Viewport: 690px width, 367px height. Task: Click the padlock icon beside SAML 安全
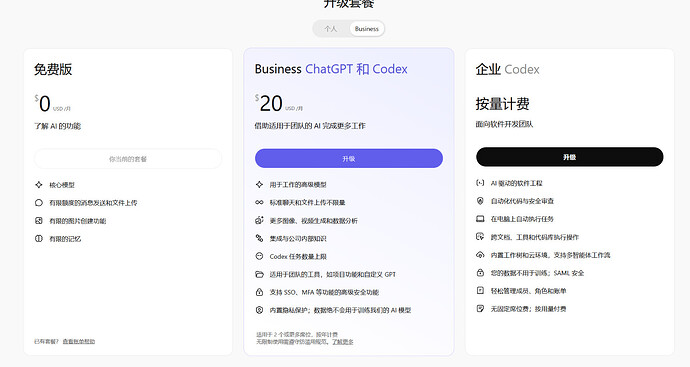click(480, 273)
